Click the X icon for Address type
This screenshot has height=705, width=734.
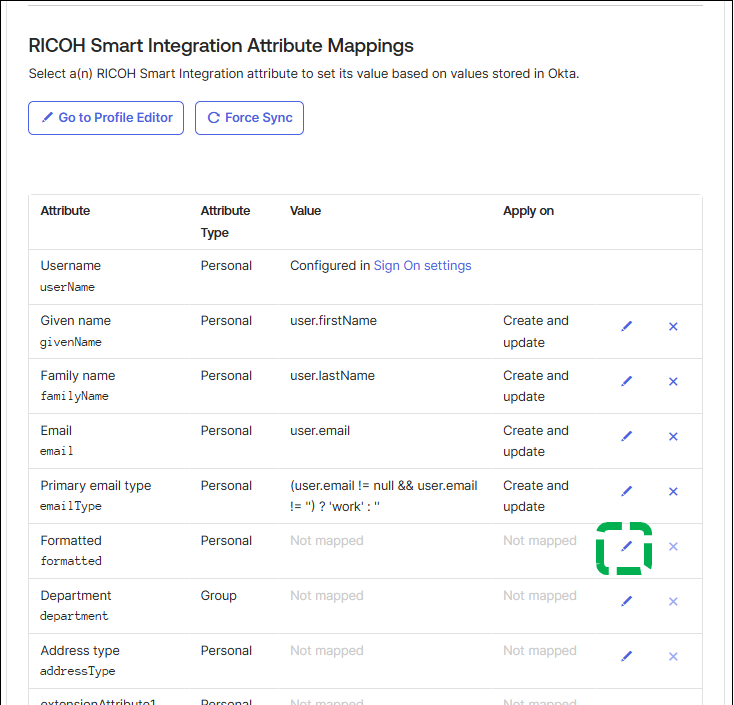tap(673, 656)
